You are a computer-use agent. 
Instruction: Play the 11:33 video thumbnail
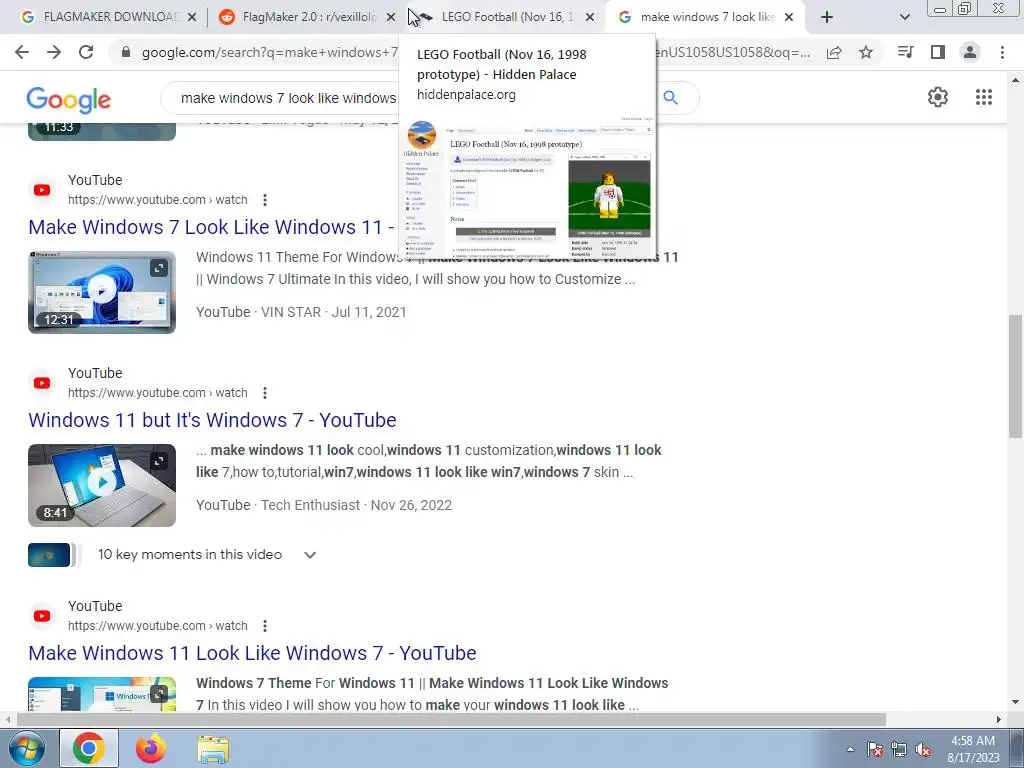102,131
